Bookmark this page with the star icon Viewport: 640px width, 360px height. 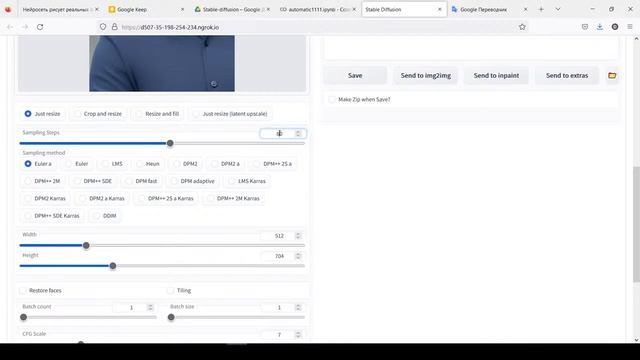(x=522, y=27)
